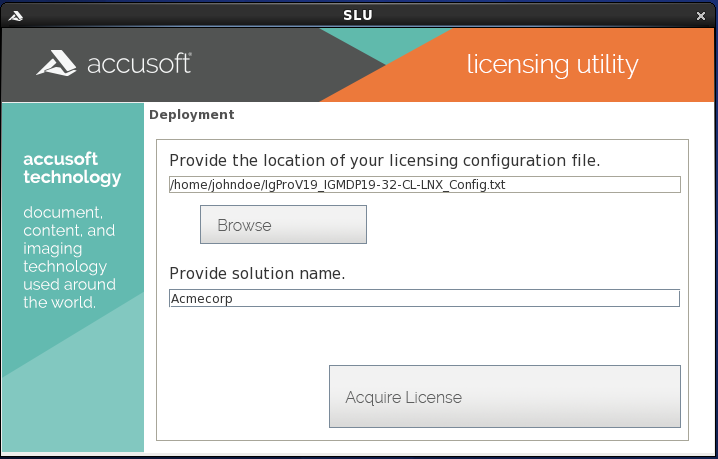
Task: Focus the licensing configuration file path field
Action: 424,184
